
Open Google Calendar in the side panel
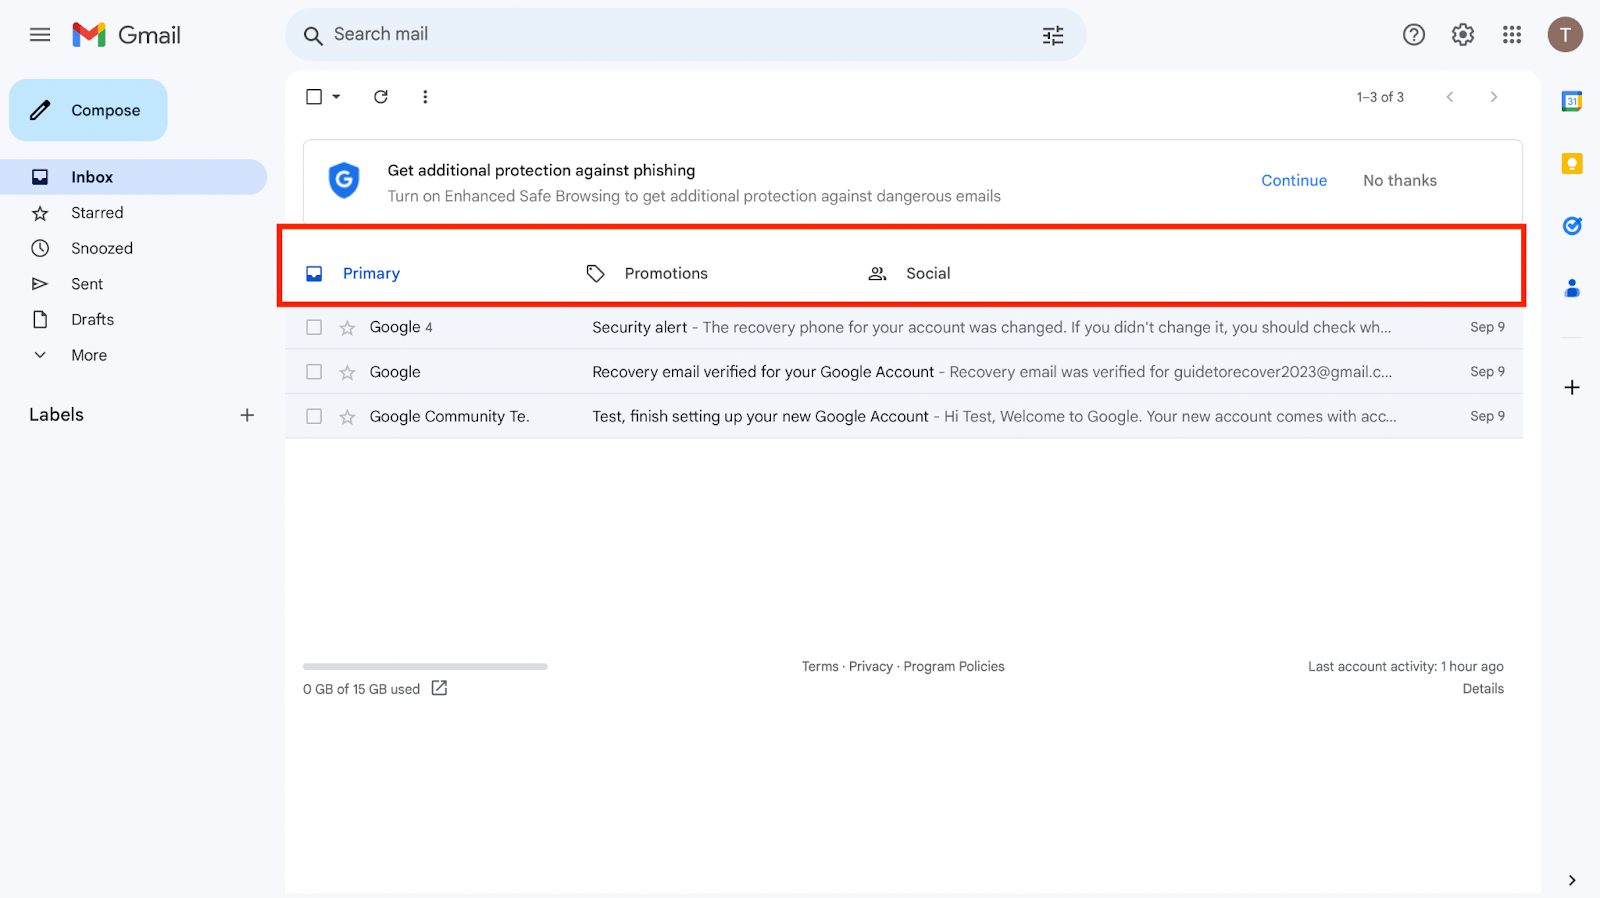point(1571,101)
